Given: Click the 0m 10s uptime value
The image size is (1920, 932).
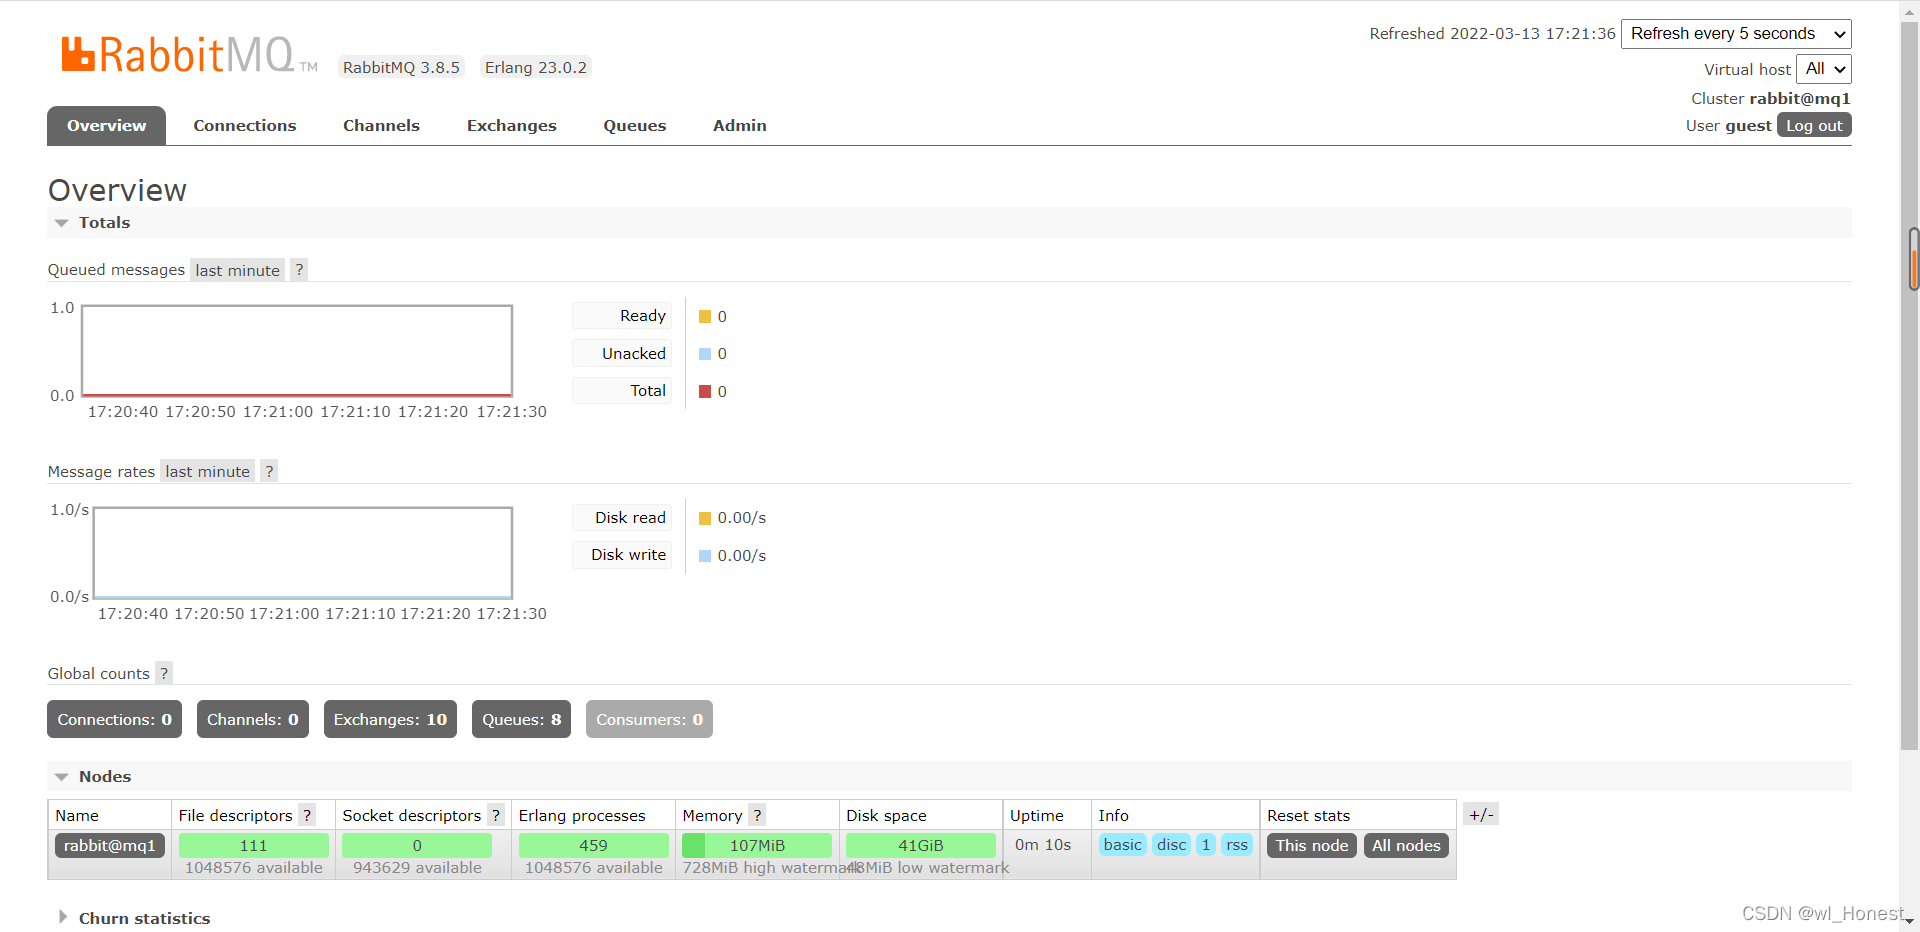Looking at the screenshot, I should pos(1043,845).
